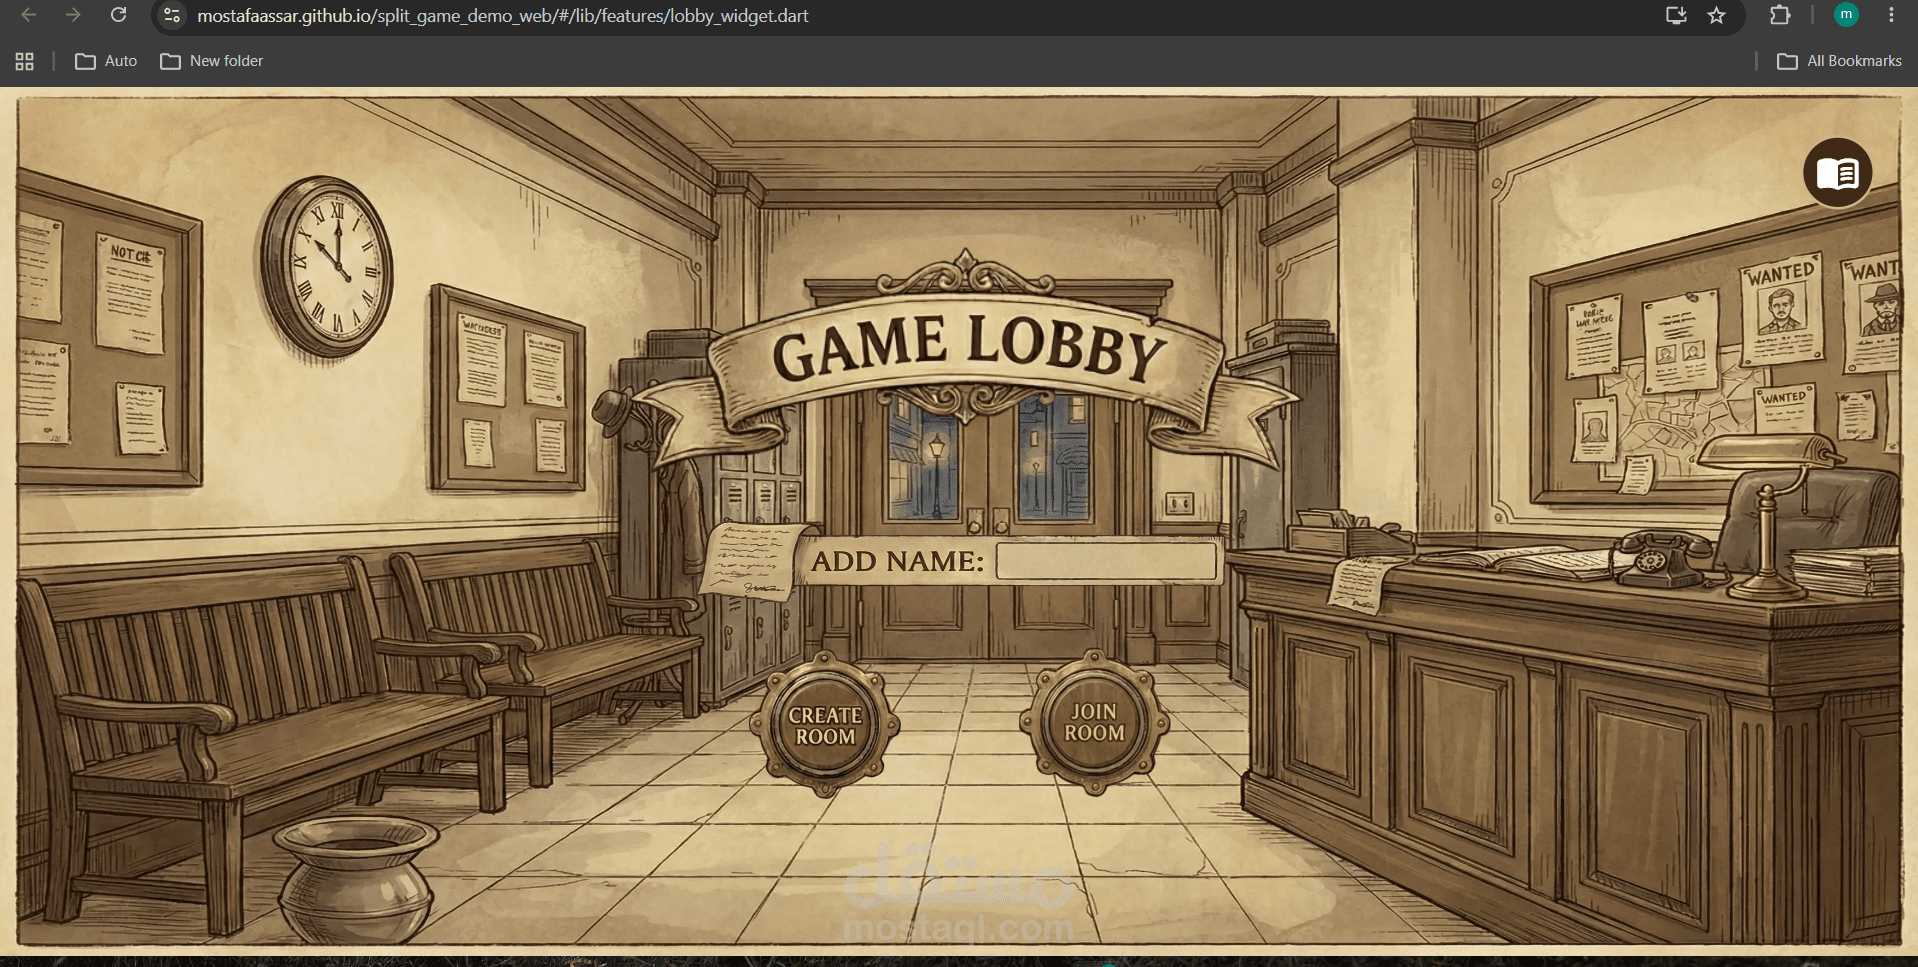Open the Auto bookmarks folder
The image size is (1918, 967).
click(x=106, y=61)
